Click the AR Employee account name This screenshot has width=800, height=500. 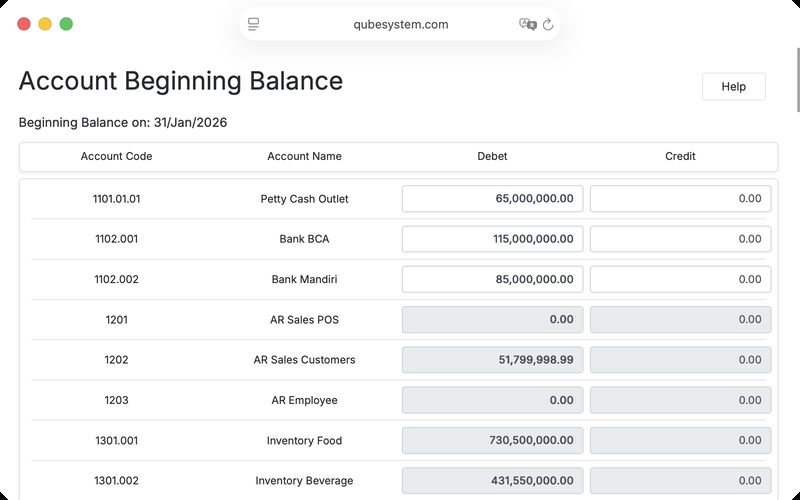click(x=305, y=400)
